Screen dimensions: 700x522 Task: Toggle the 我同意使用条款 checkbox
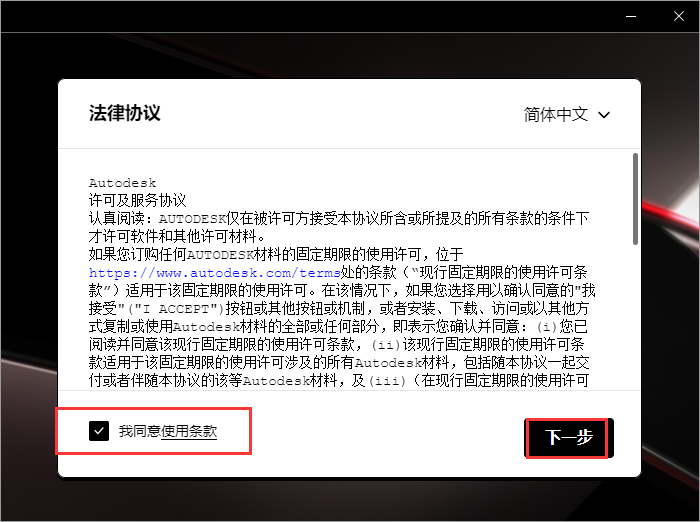[98, 431]
